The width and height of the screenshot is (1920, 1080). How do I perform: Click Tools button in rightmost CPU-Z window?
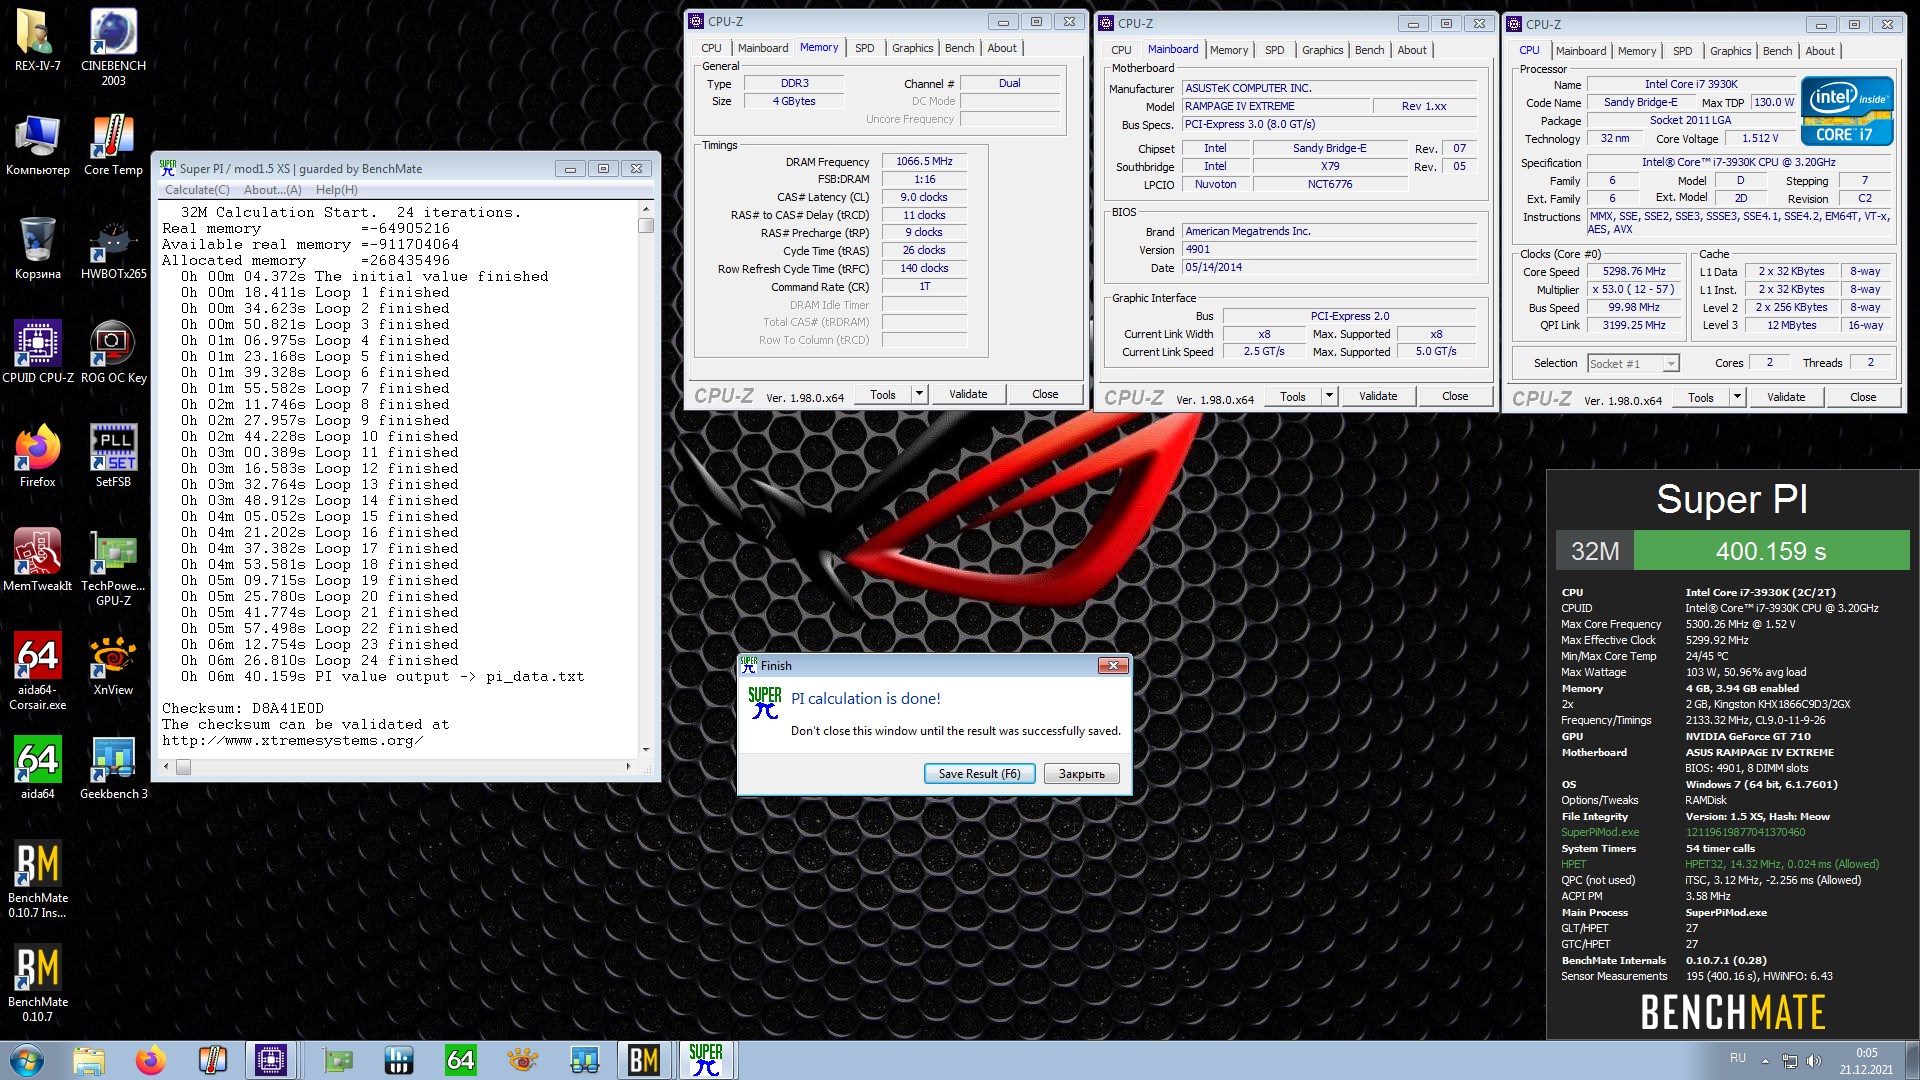click(x=1701, y=397)
